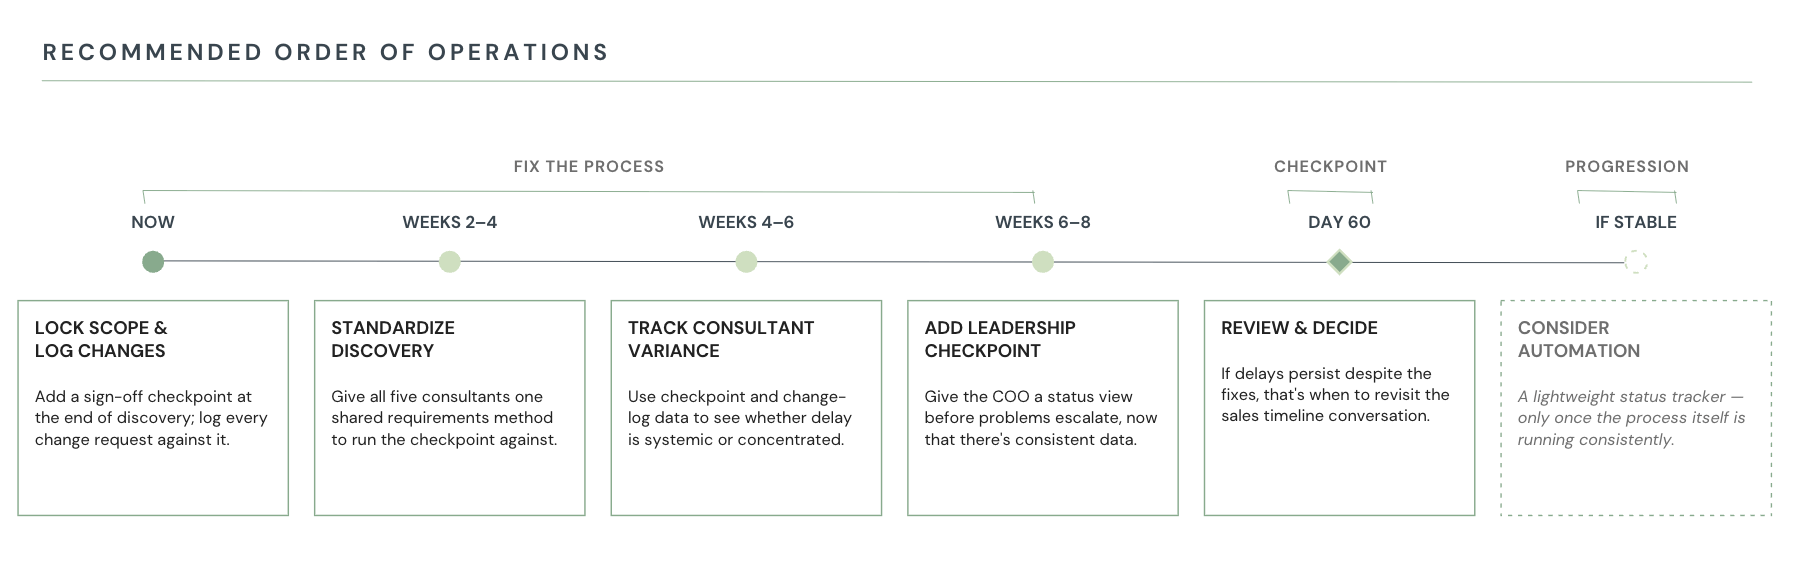This screenshot has width=1808, height=566.
Task: Click the Recommended Order of Operations heading
Action: pyautogui.click(x=326, y=52)
